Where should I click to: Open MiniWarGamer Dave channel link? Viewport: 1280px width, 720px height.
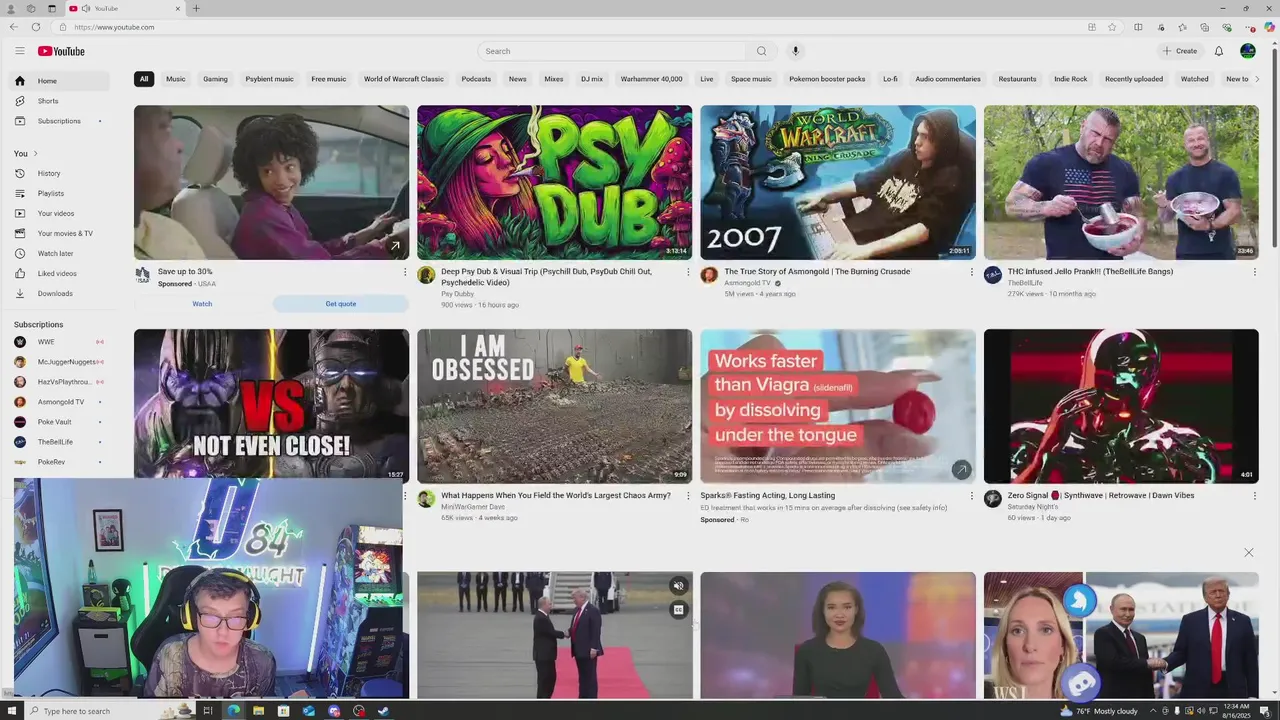pyautogui.click(x=473, y=507)
